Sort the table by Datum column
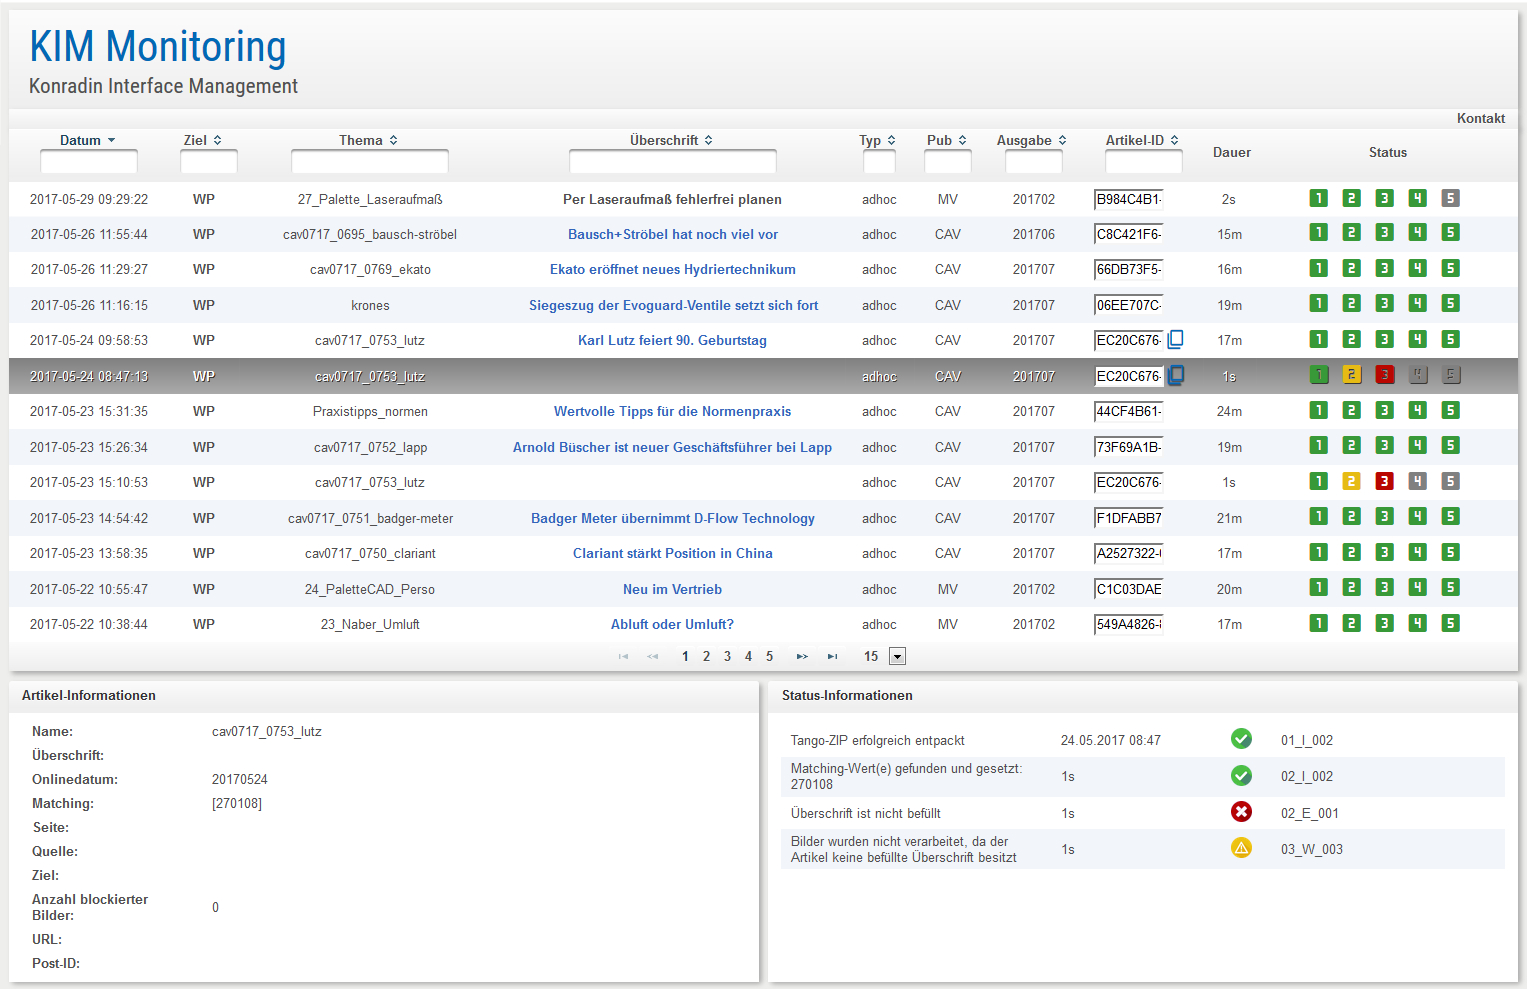Image resolution: width=1531 pixels, height=989 pixels. (87, 140)
